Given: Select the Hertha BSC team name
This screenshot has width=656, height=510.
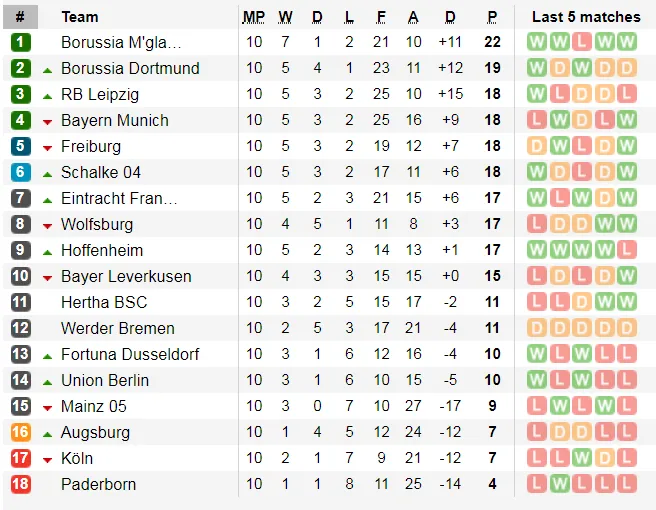Looking at the screenshot, I should [104, 302].
